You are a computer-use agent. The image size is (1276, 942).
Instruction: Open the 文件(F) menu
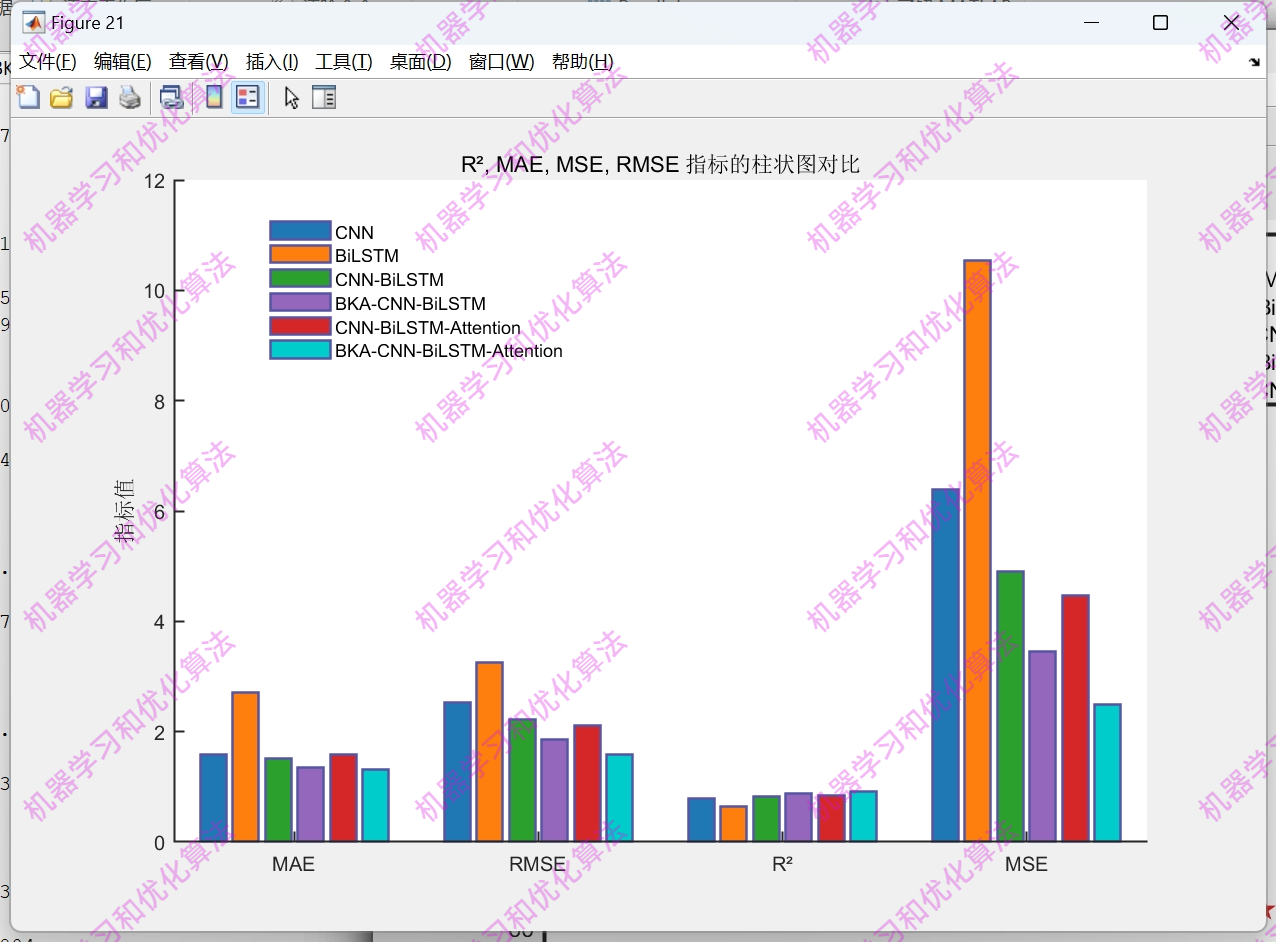pos(48,62)
